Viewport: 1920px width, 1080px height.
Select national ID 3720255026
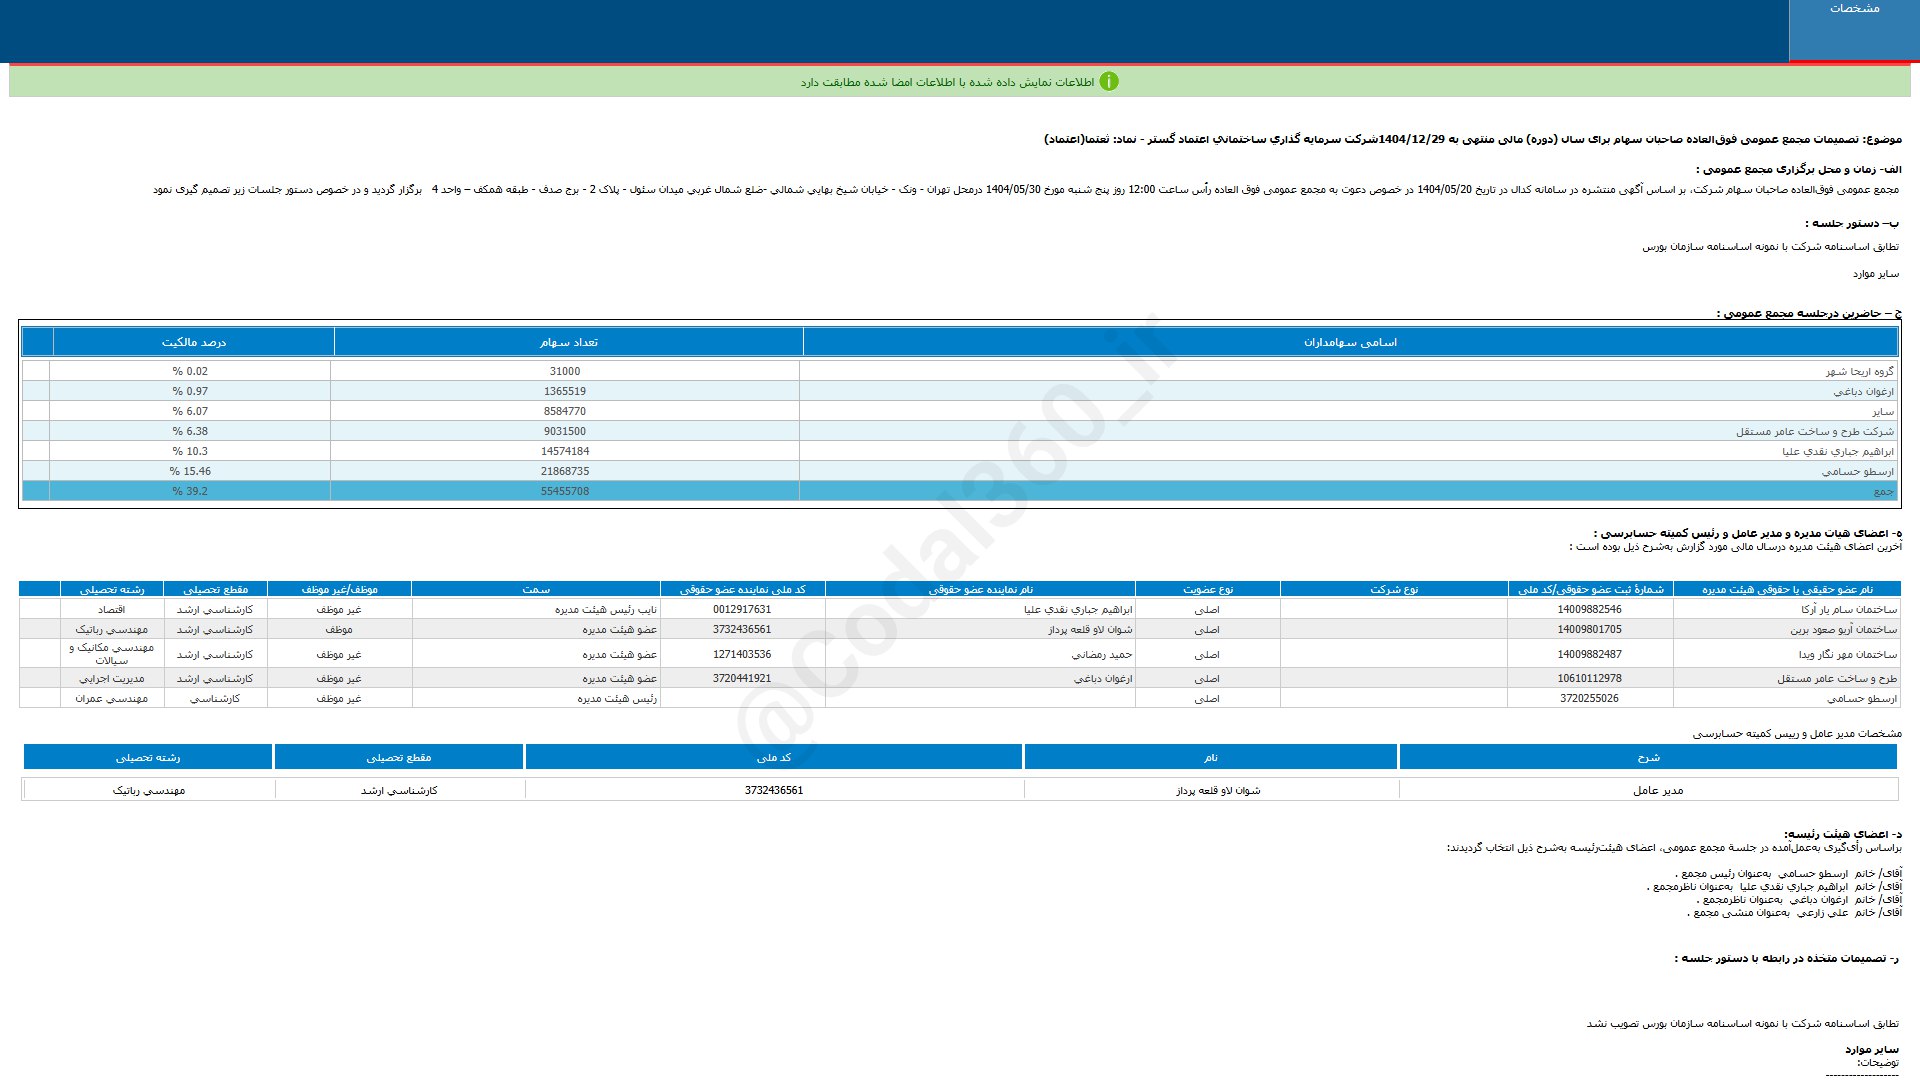[1589, 698]
